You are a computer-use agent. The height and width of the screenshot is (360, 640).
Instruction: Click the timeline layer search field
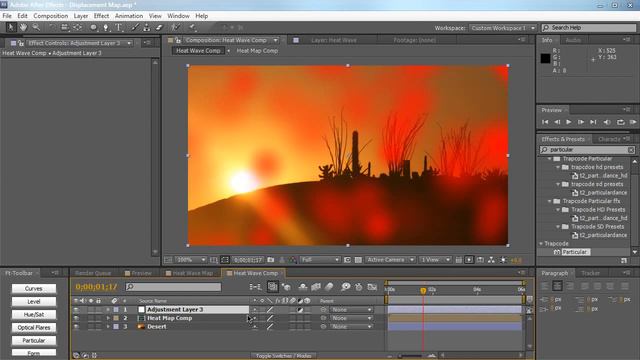173,287
